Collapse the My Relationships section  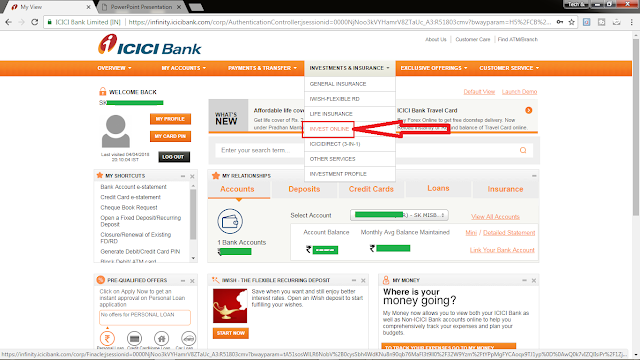[x=534, y=176]
